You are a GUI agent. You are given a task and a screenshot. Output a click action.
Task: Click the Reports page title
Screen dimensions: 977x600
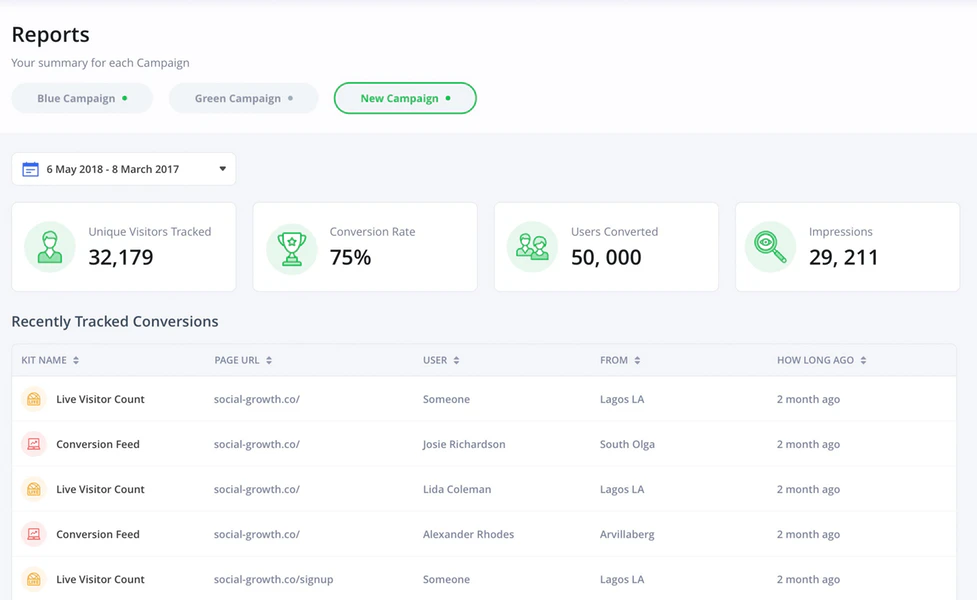pyautogui.click(x=50, y=34)
